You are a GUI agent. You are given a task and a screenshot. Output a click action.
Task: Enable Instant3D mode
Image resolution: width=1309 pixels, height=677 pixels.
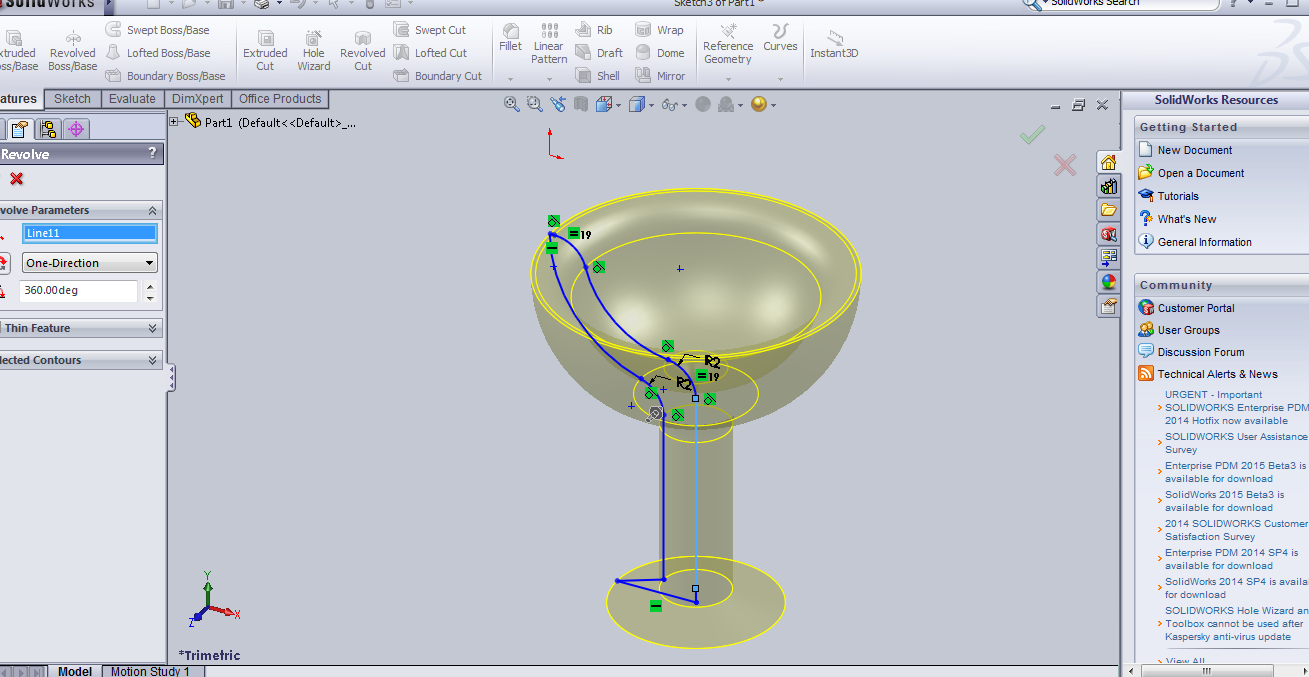point(833,47)
